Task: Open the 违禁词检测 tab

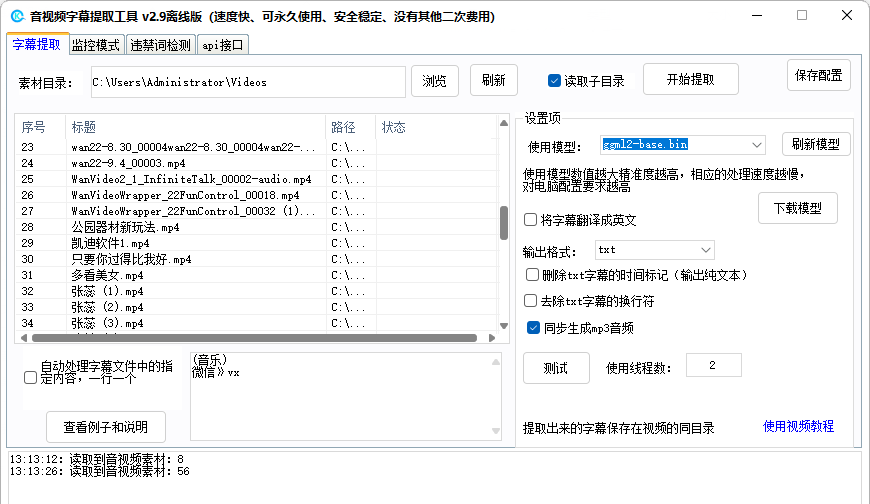Action: click(161, 45)
